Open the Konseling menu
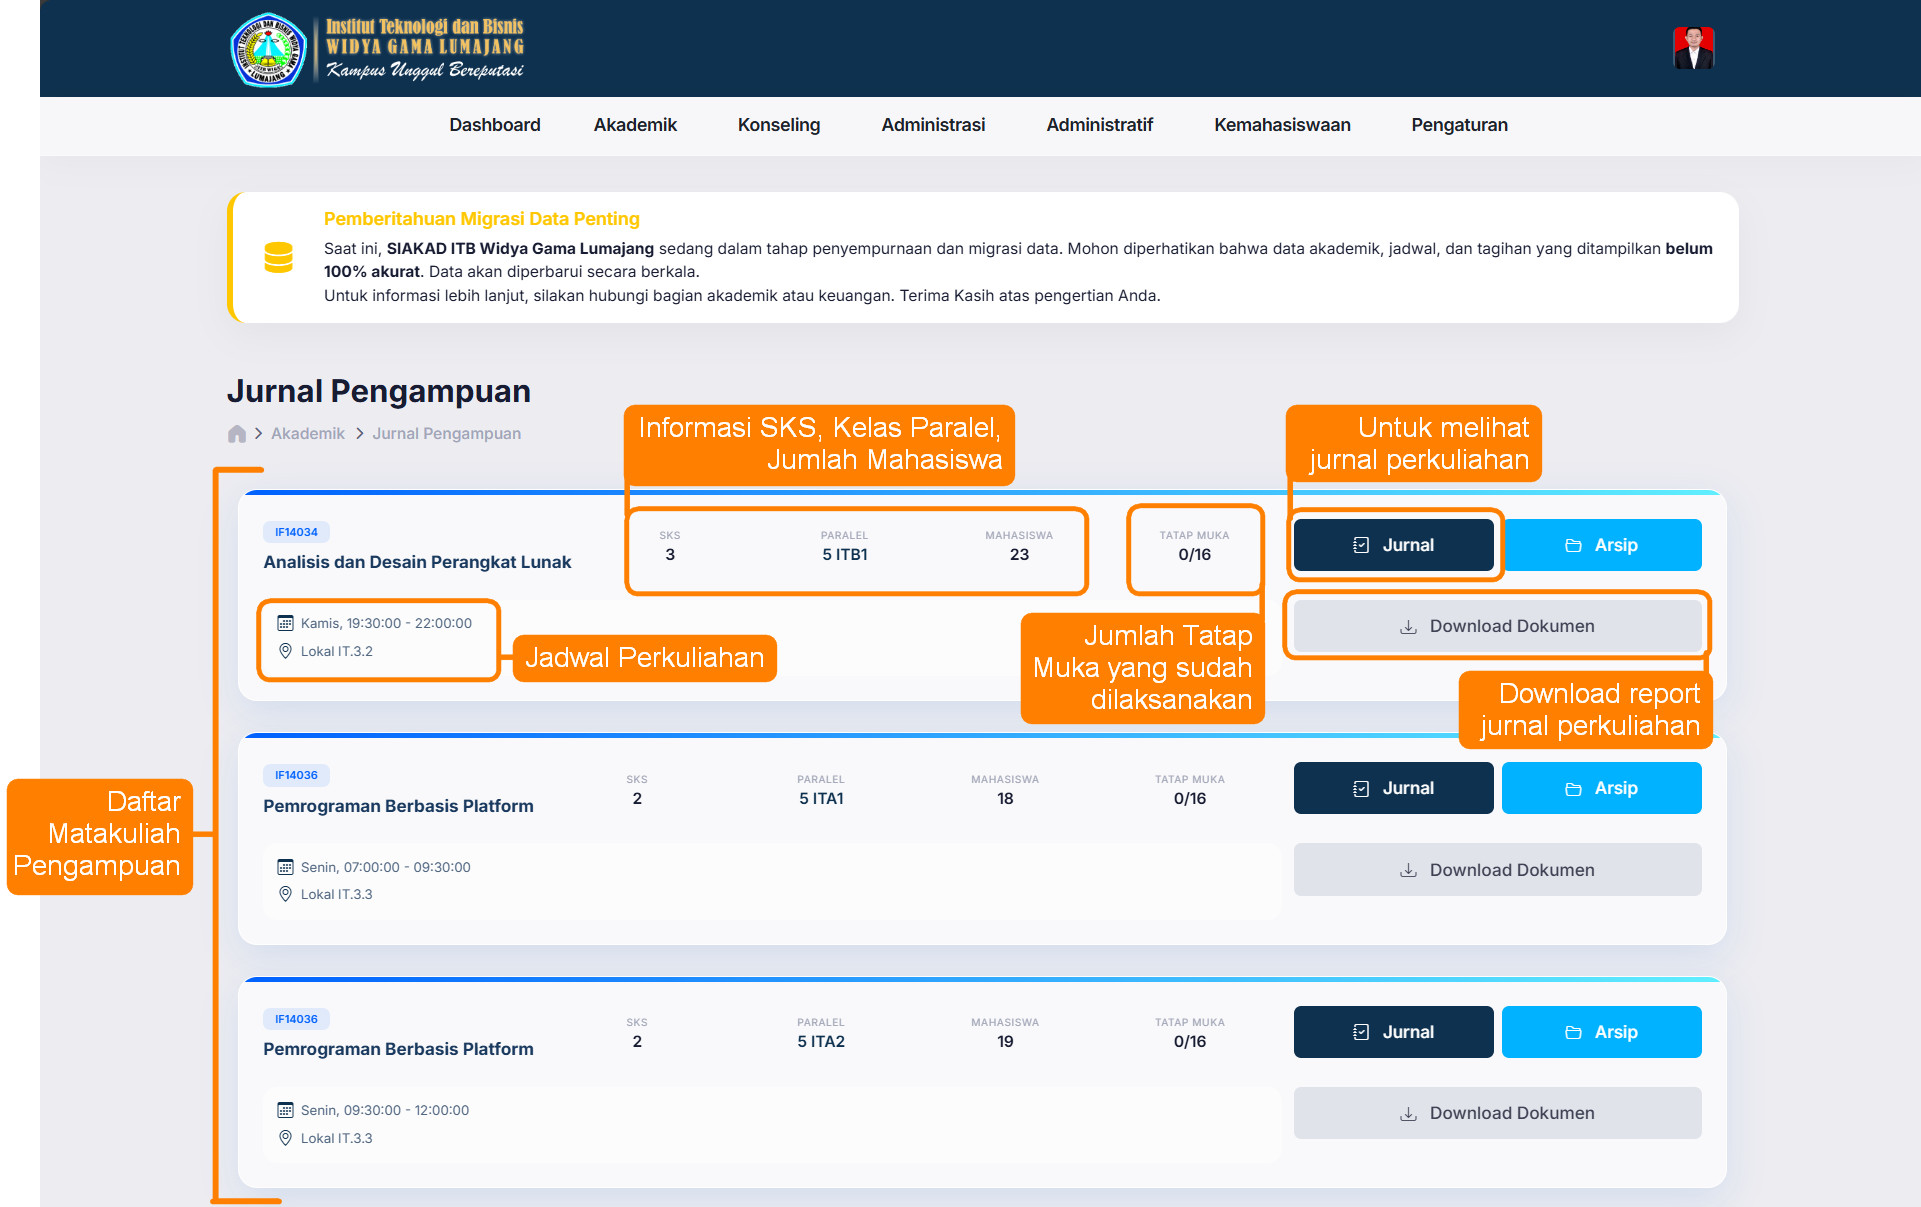Image resolution: width=1921 pixels, height=1207 pixels. (778, 125)
